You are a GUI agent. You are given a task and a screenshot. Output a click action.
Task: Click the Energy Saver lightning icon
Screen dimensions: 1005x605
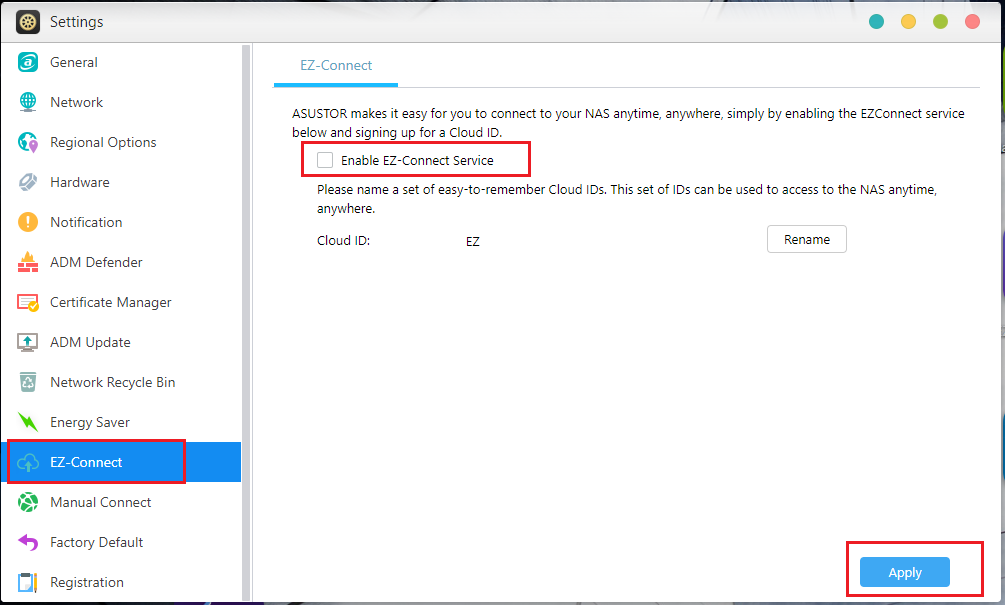click(x=28, y=422)
